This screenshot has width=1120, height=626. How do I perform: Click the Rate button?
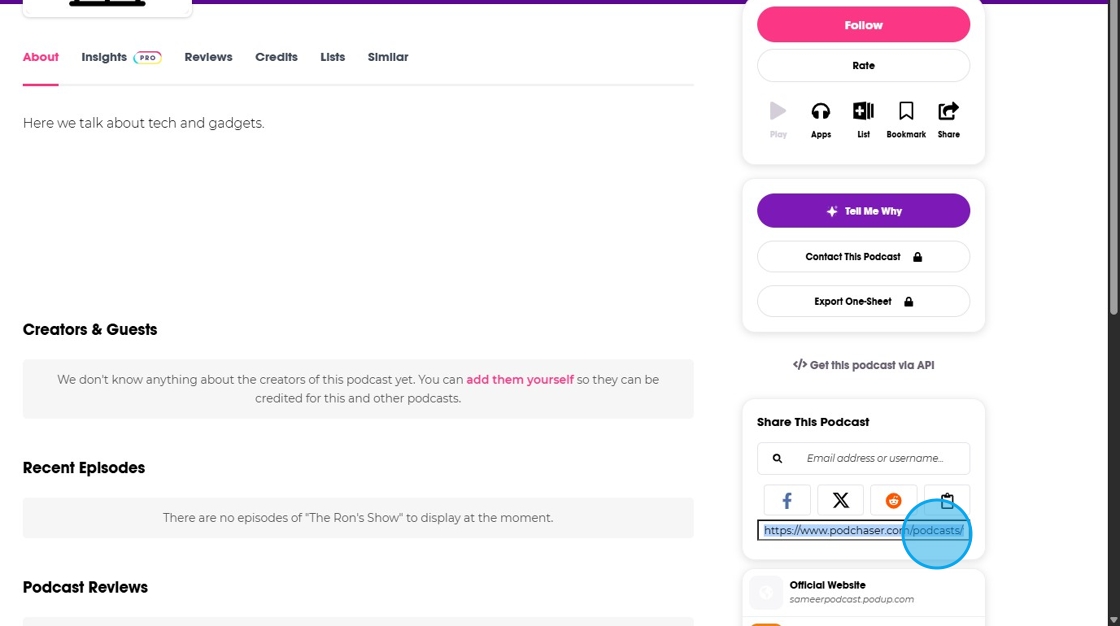[x=863, y=66]
